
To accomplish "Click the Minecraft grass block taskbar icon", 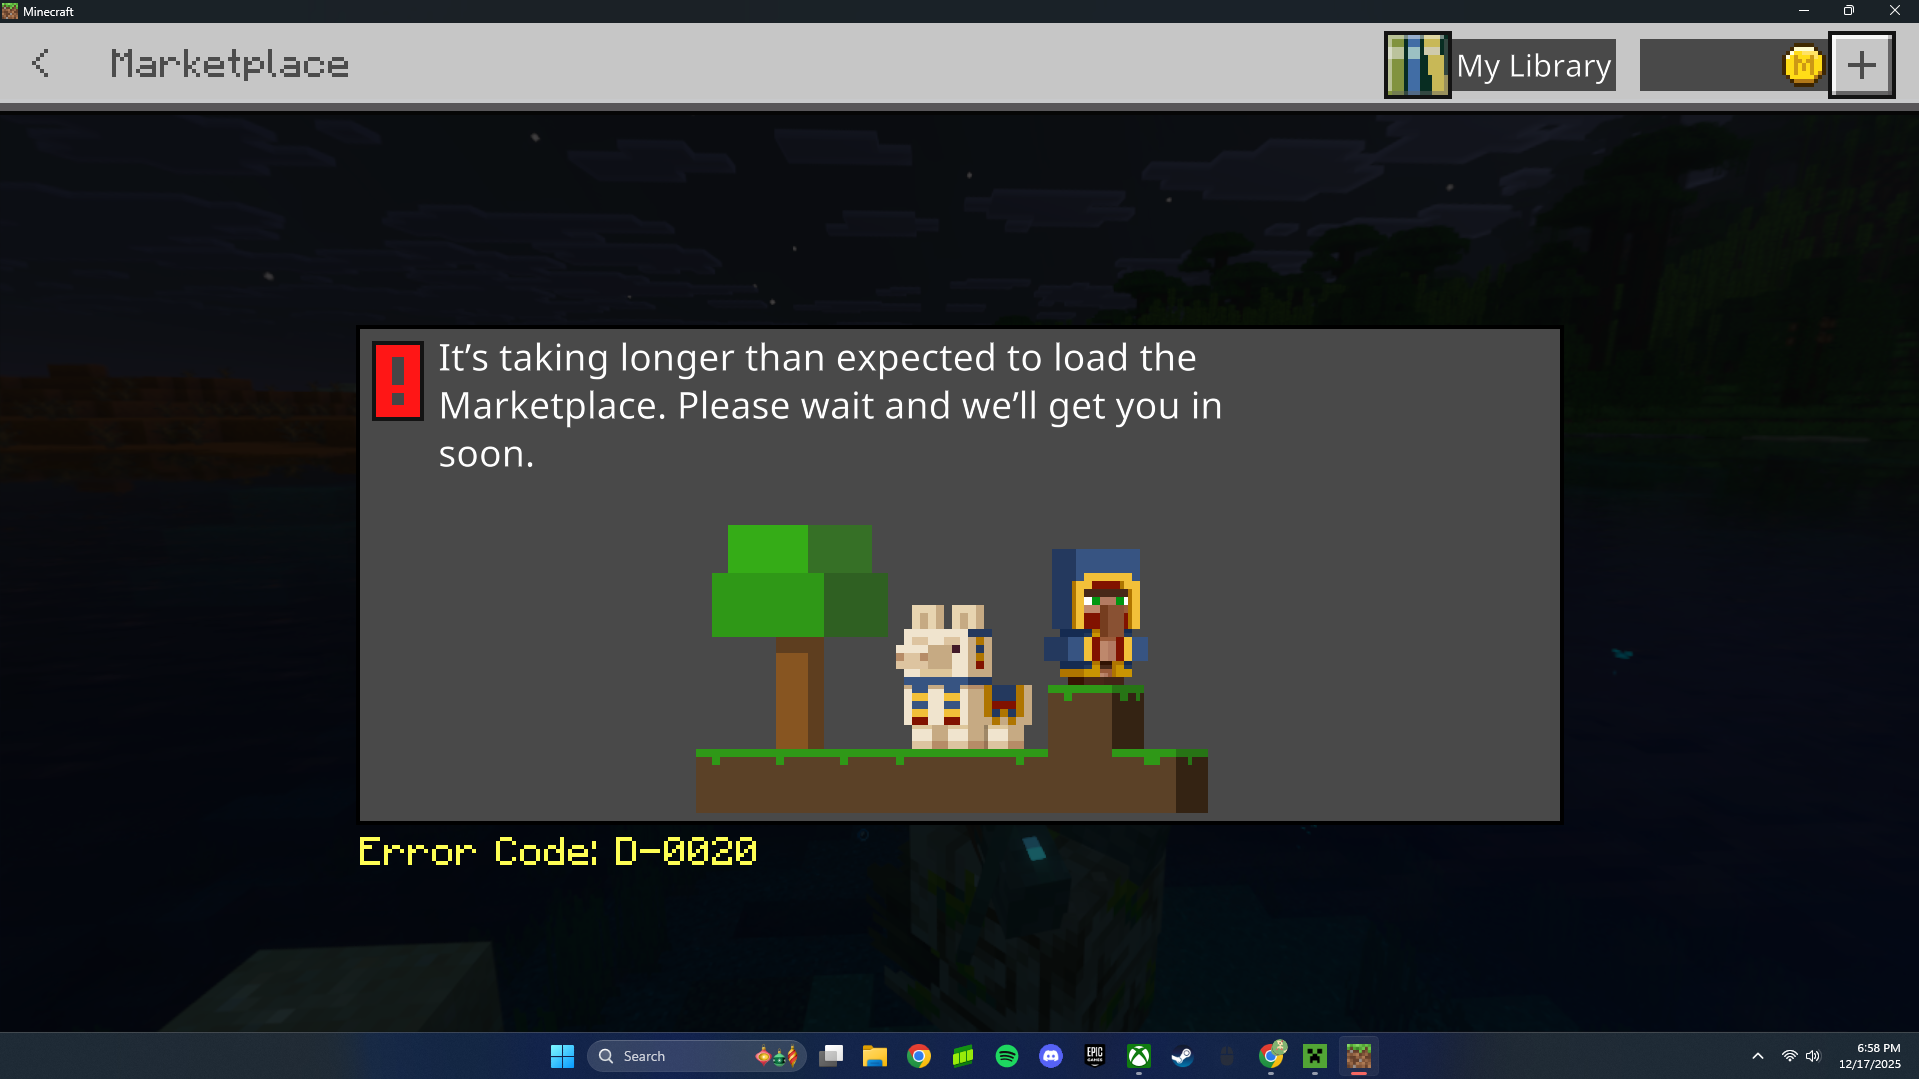I will [1359, 1056].
